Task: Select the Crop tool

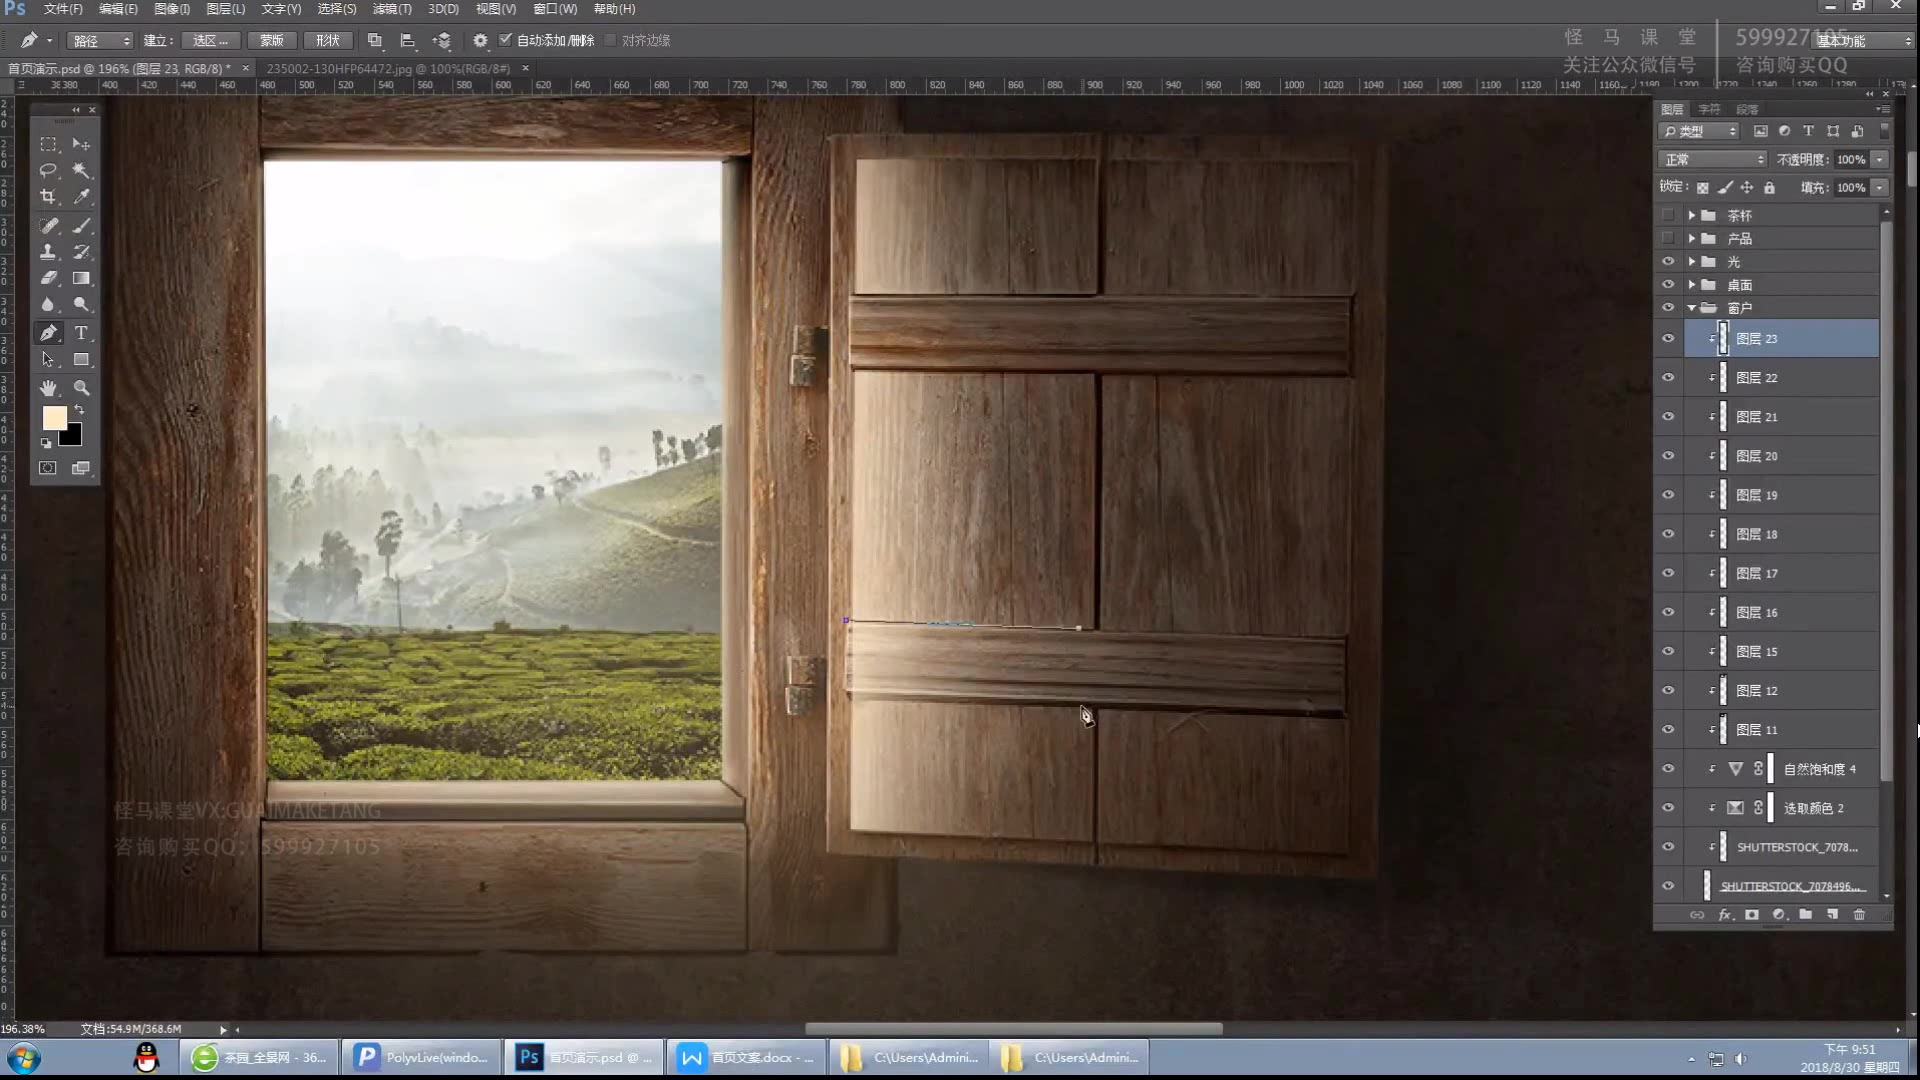Action: [x=48, y=197]
